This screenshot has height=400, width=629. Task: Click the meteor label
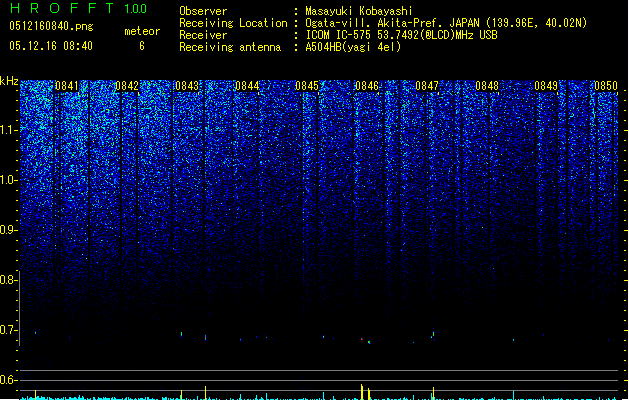[142, 31]
